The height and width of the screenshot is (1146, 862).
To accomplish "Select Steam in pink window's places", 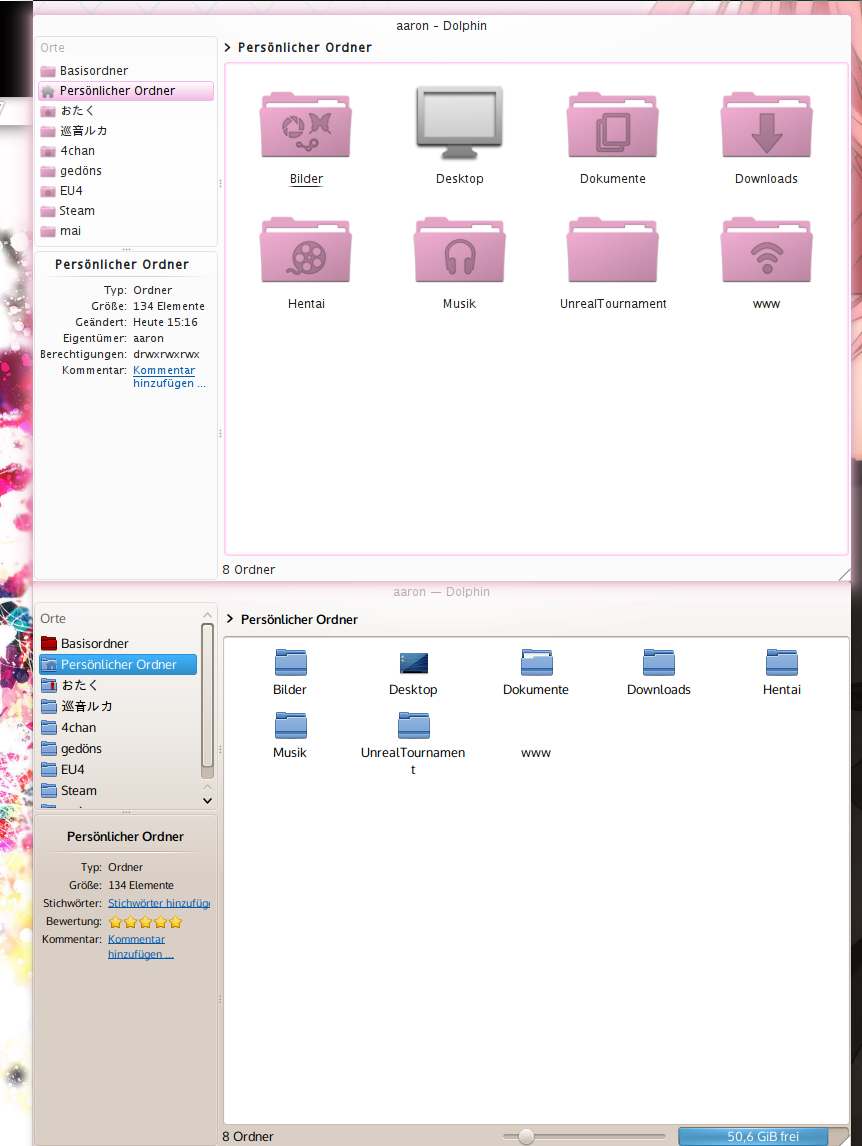I will (126, 210).
